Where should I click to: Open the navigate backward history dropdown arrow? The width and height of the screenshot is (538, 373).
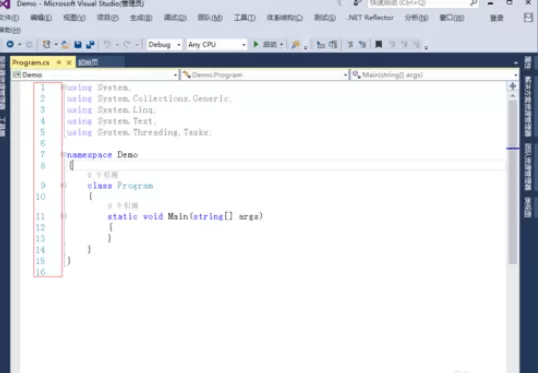20,45
